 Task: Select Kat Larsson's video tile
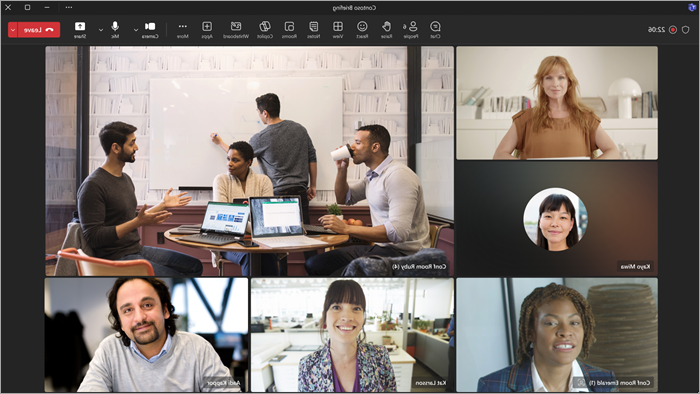pos(352,335)
